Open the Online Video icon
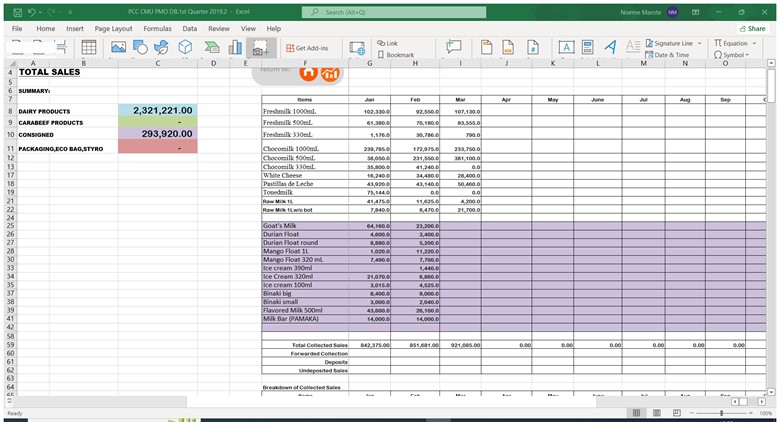The width and height of the screenshot is (780, 422). [357, 48]
